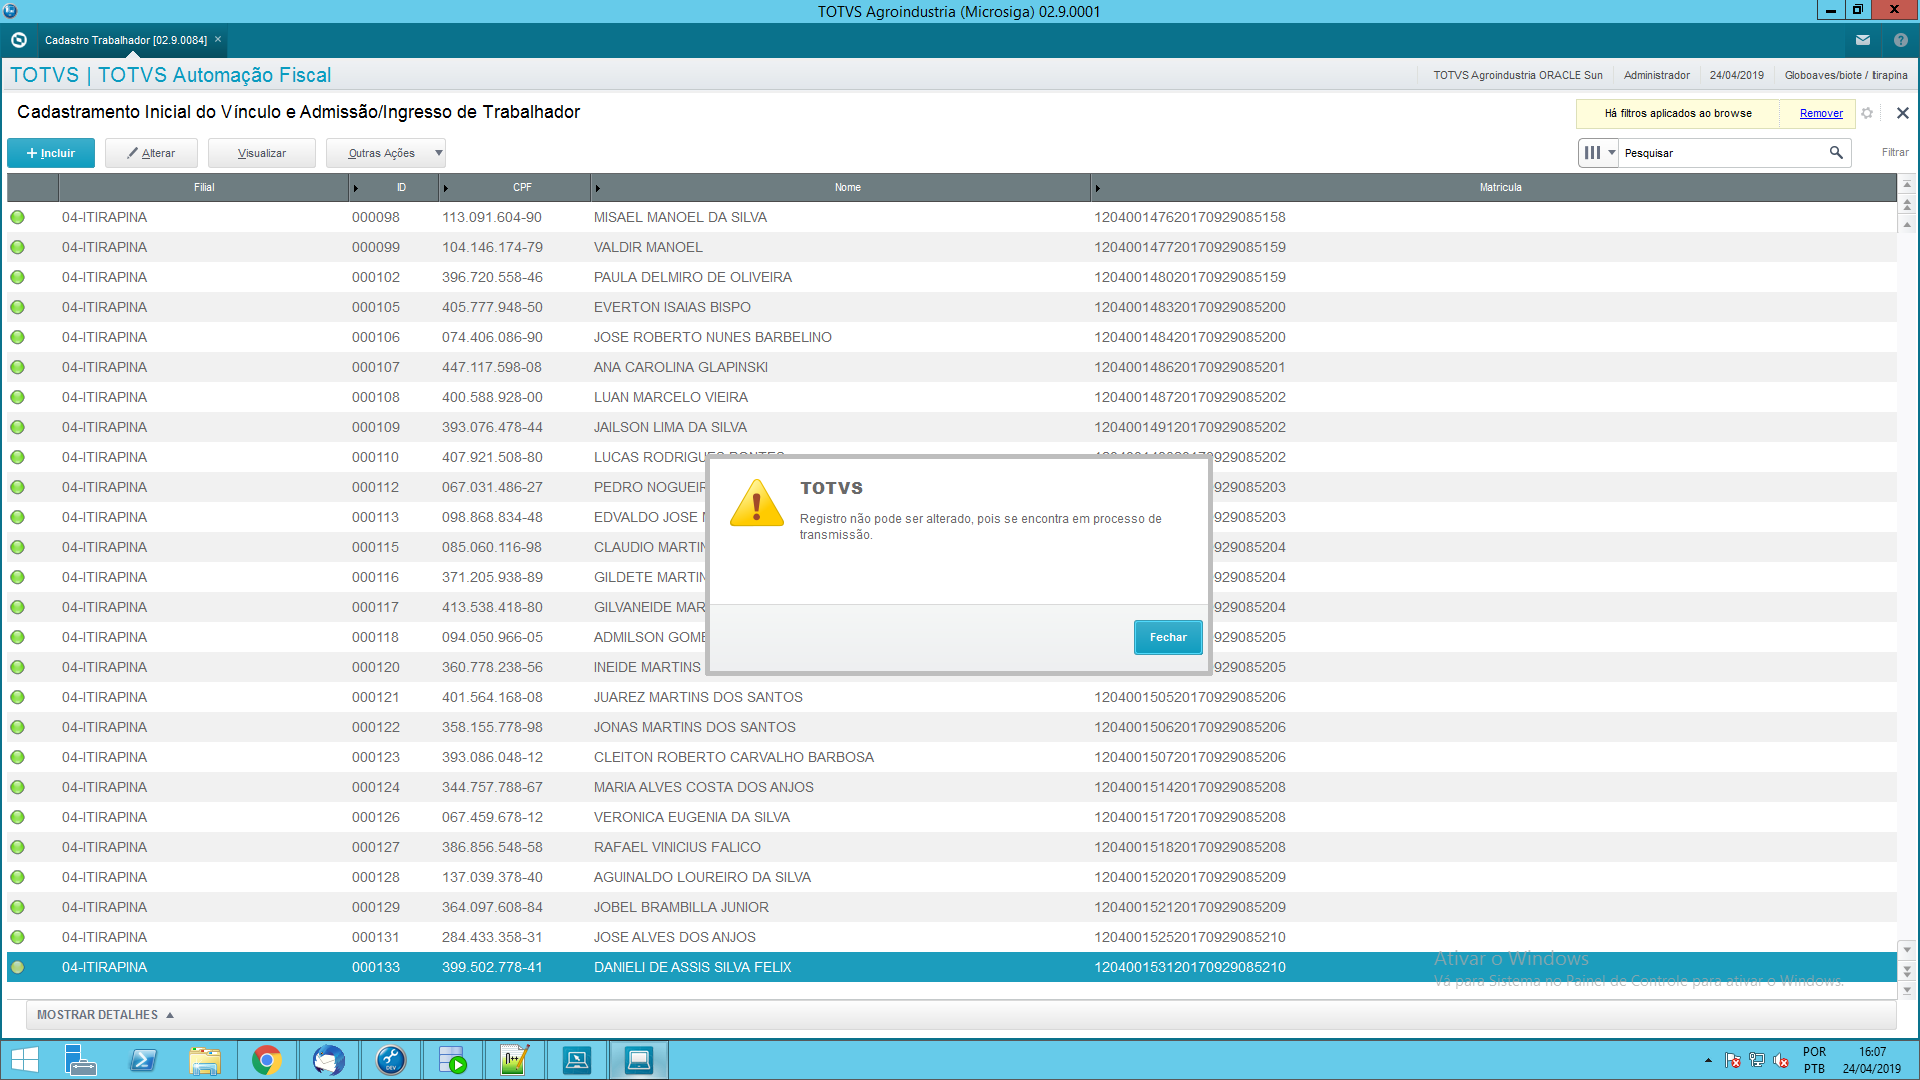The image size is (1920, 1080).
Task: Click the green status icon for DANIELI DE ASSIS SILVA FELIX
Action: click(17, 967)
